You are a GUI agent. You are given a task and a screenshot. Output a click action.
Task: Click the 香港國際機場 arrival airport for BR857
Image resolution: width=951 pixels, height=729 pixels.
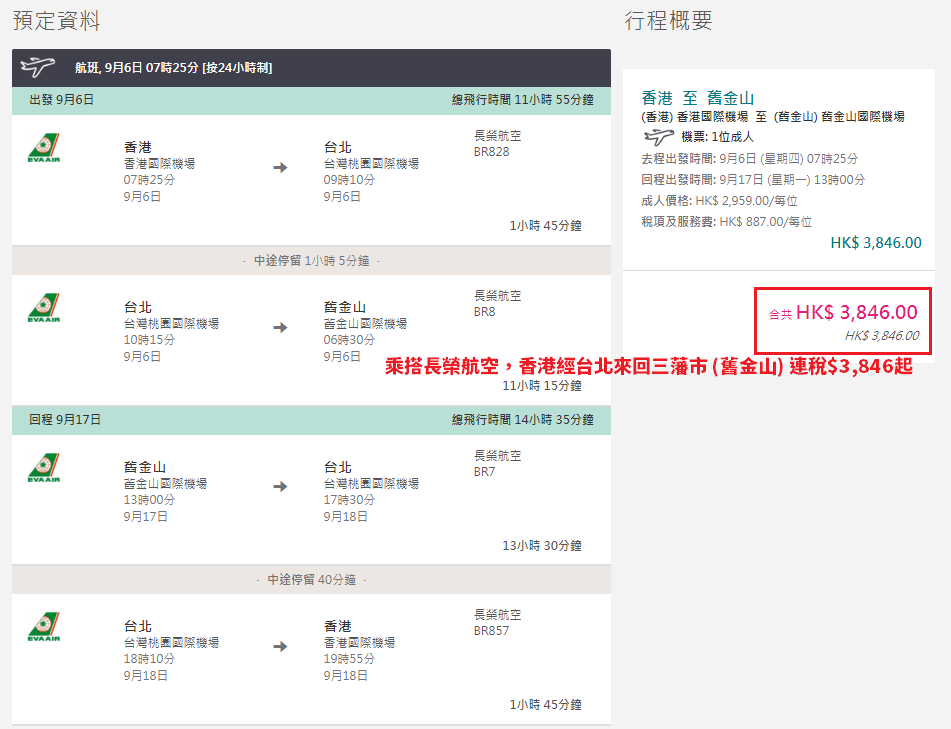359,643
